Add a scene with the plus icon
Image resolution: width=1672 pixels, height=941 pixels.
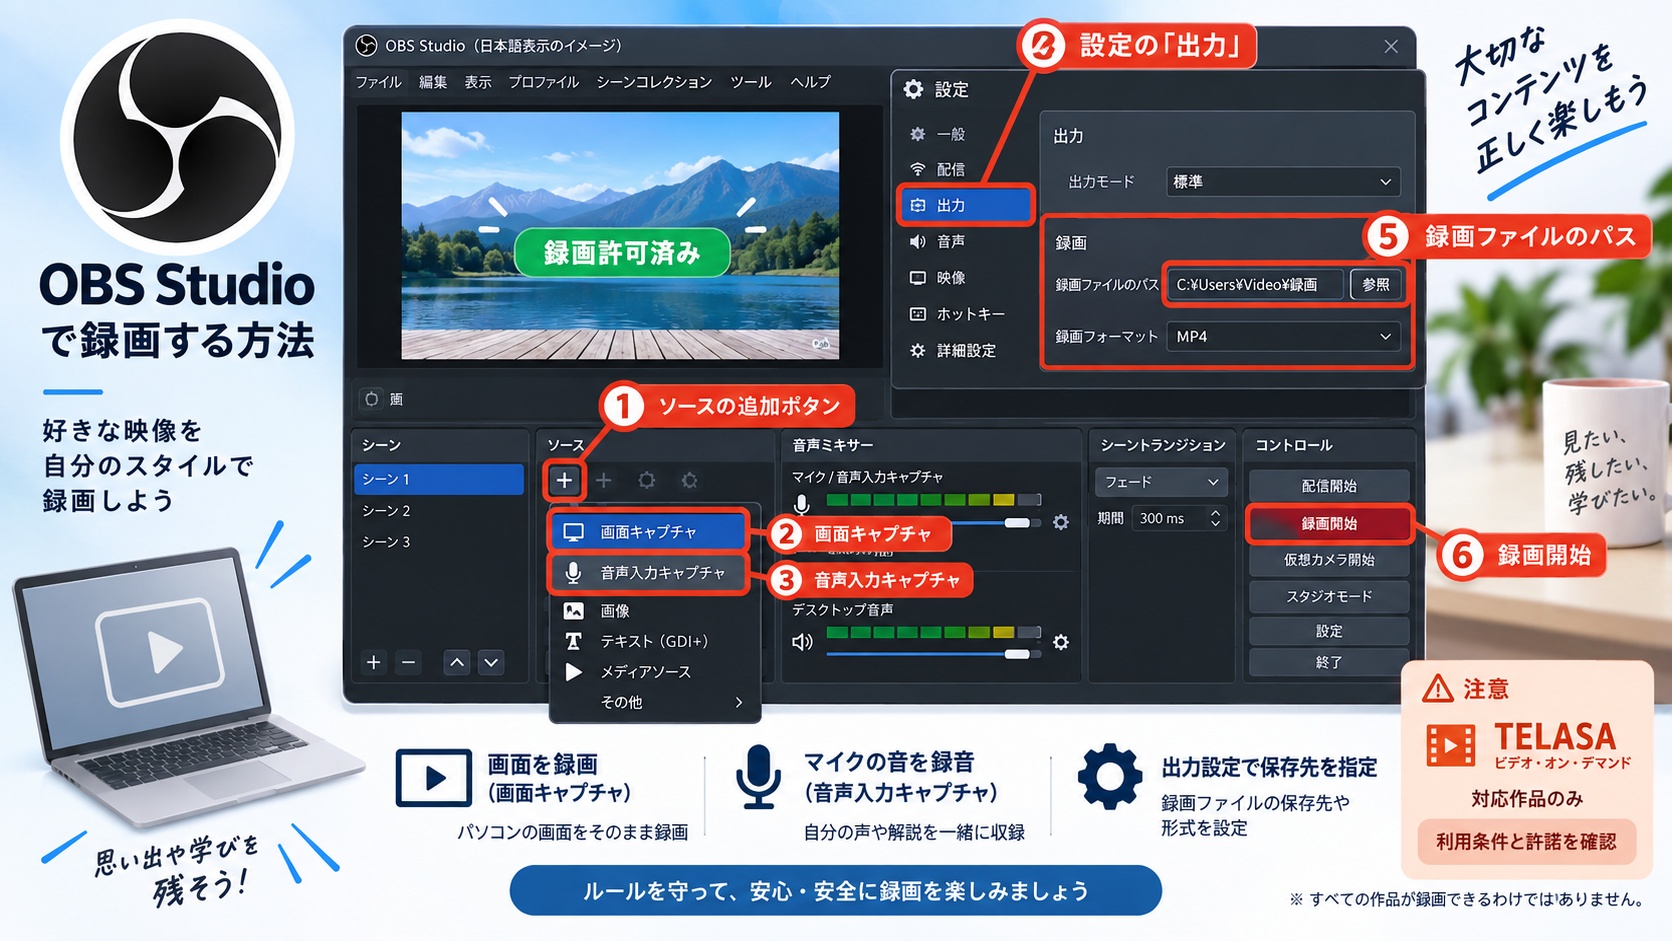374,662
